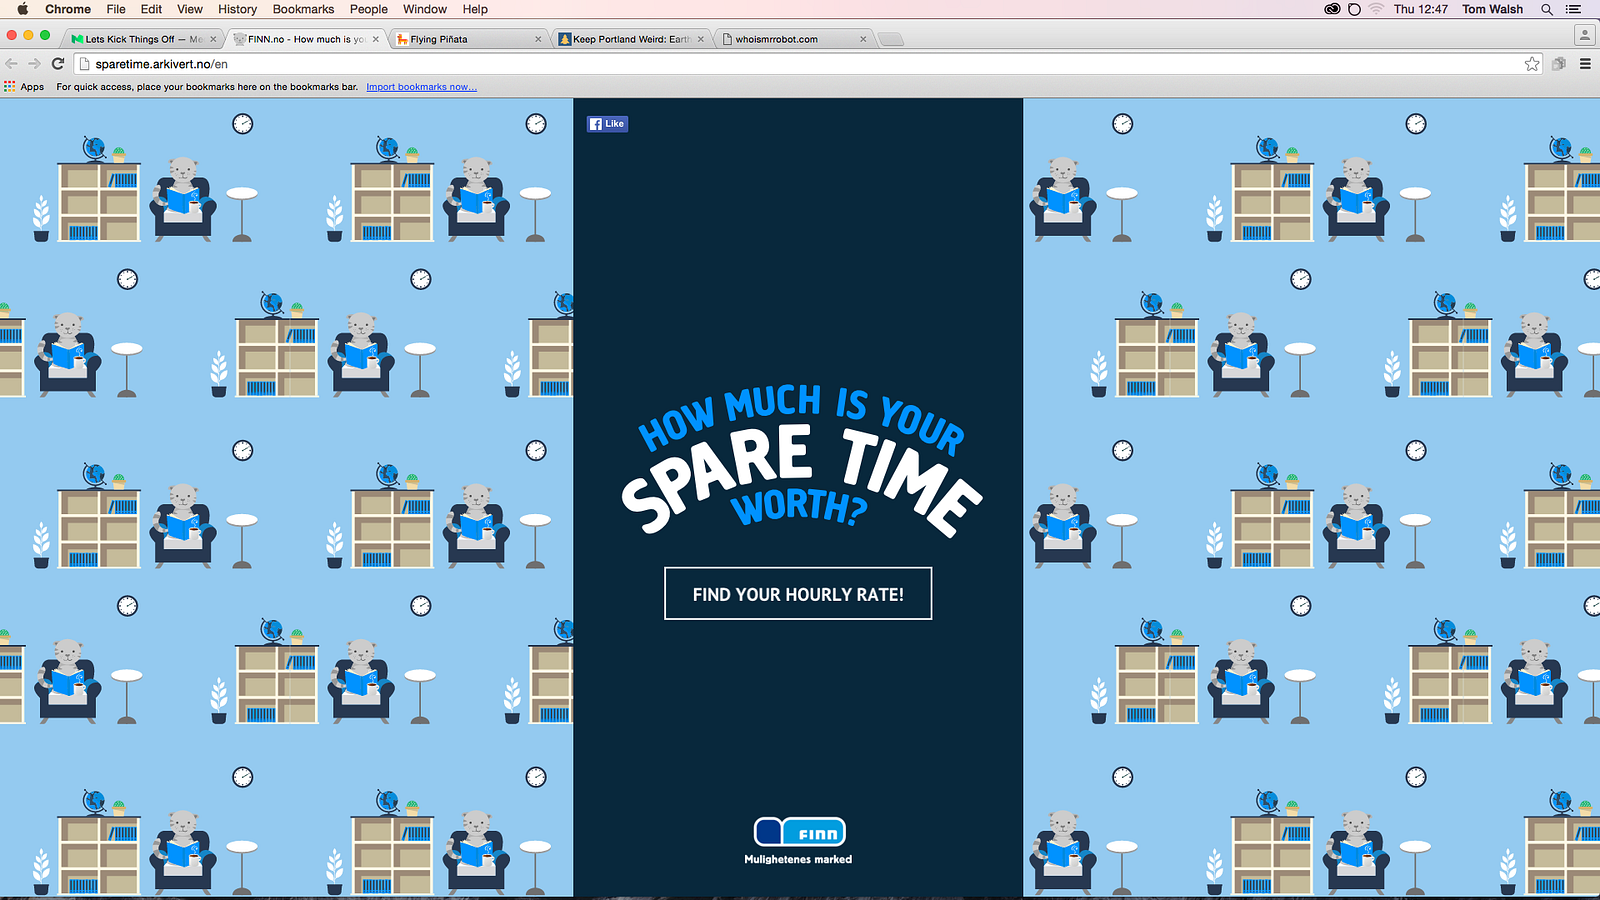Image resolution: width=1600 pixels, height=900 pixels.
Task: Click the Tom Walsh user menu
Action: click(1492, 9)
